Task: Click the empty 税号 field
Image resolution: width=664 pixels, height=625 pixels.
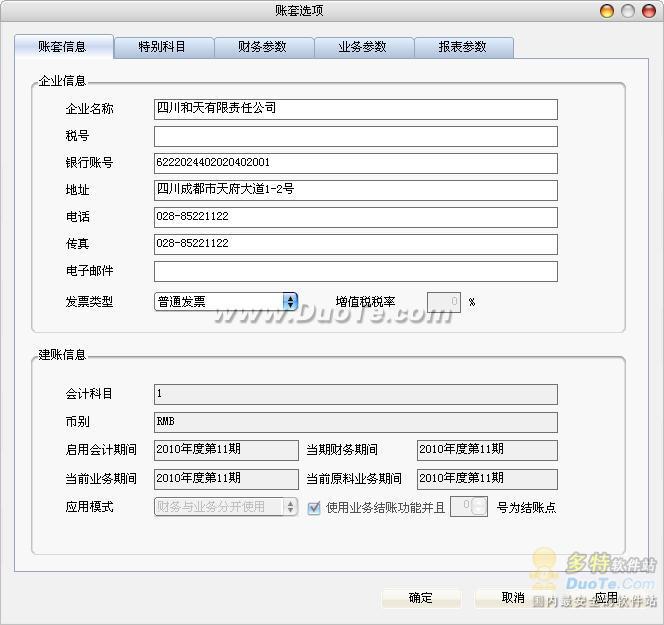Action: click(356, 136)
